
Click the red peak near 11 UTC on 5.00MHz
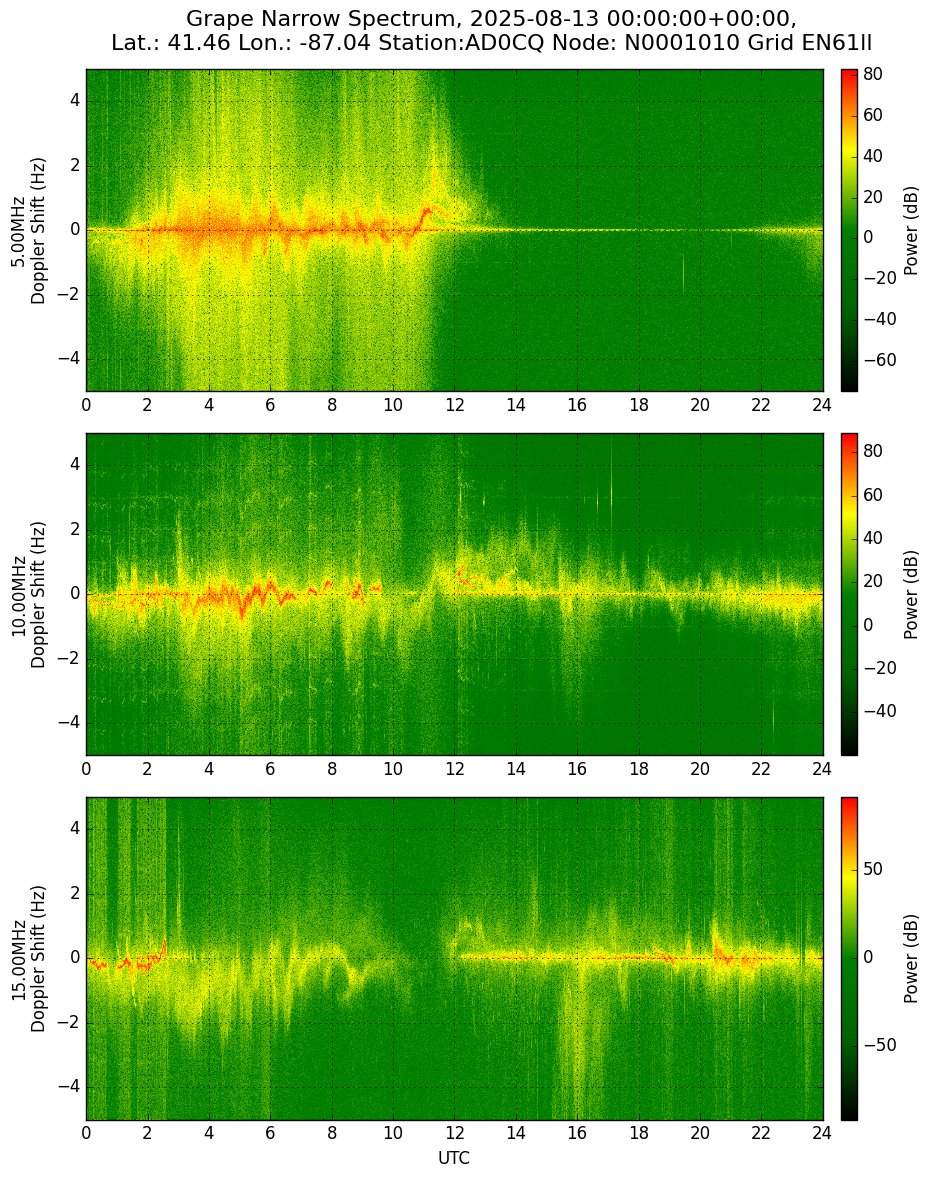(x=428, y=212)
